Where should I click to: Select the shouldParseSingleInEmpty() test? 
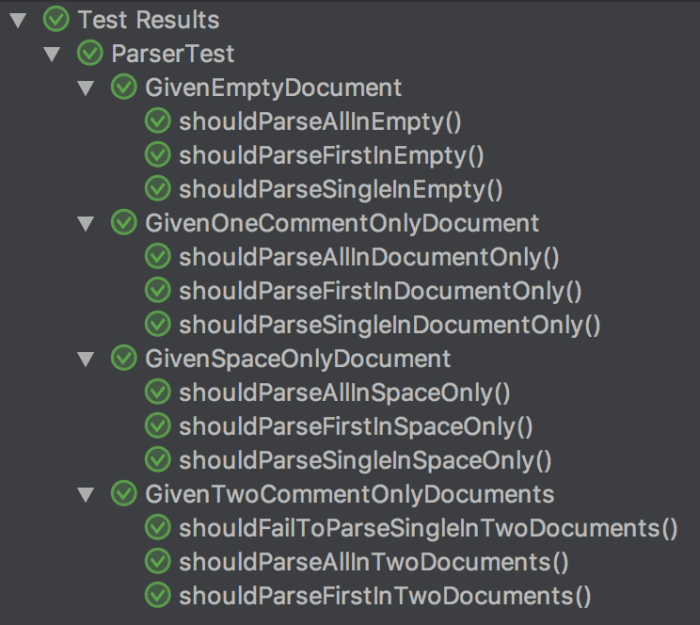[341, 190]
